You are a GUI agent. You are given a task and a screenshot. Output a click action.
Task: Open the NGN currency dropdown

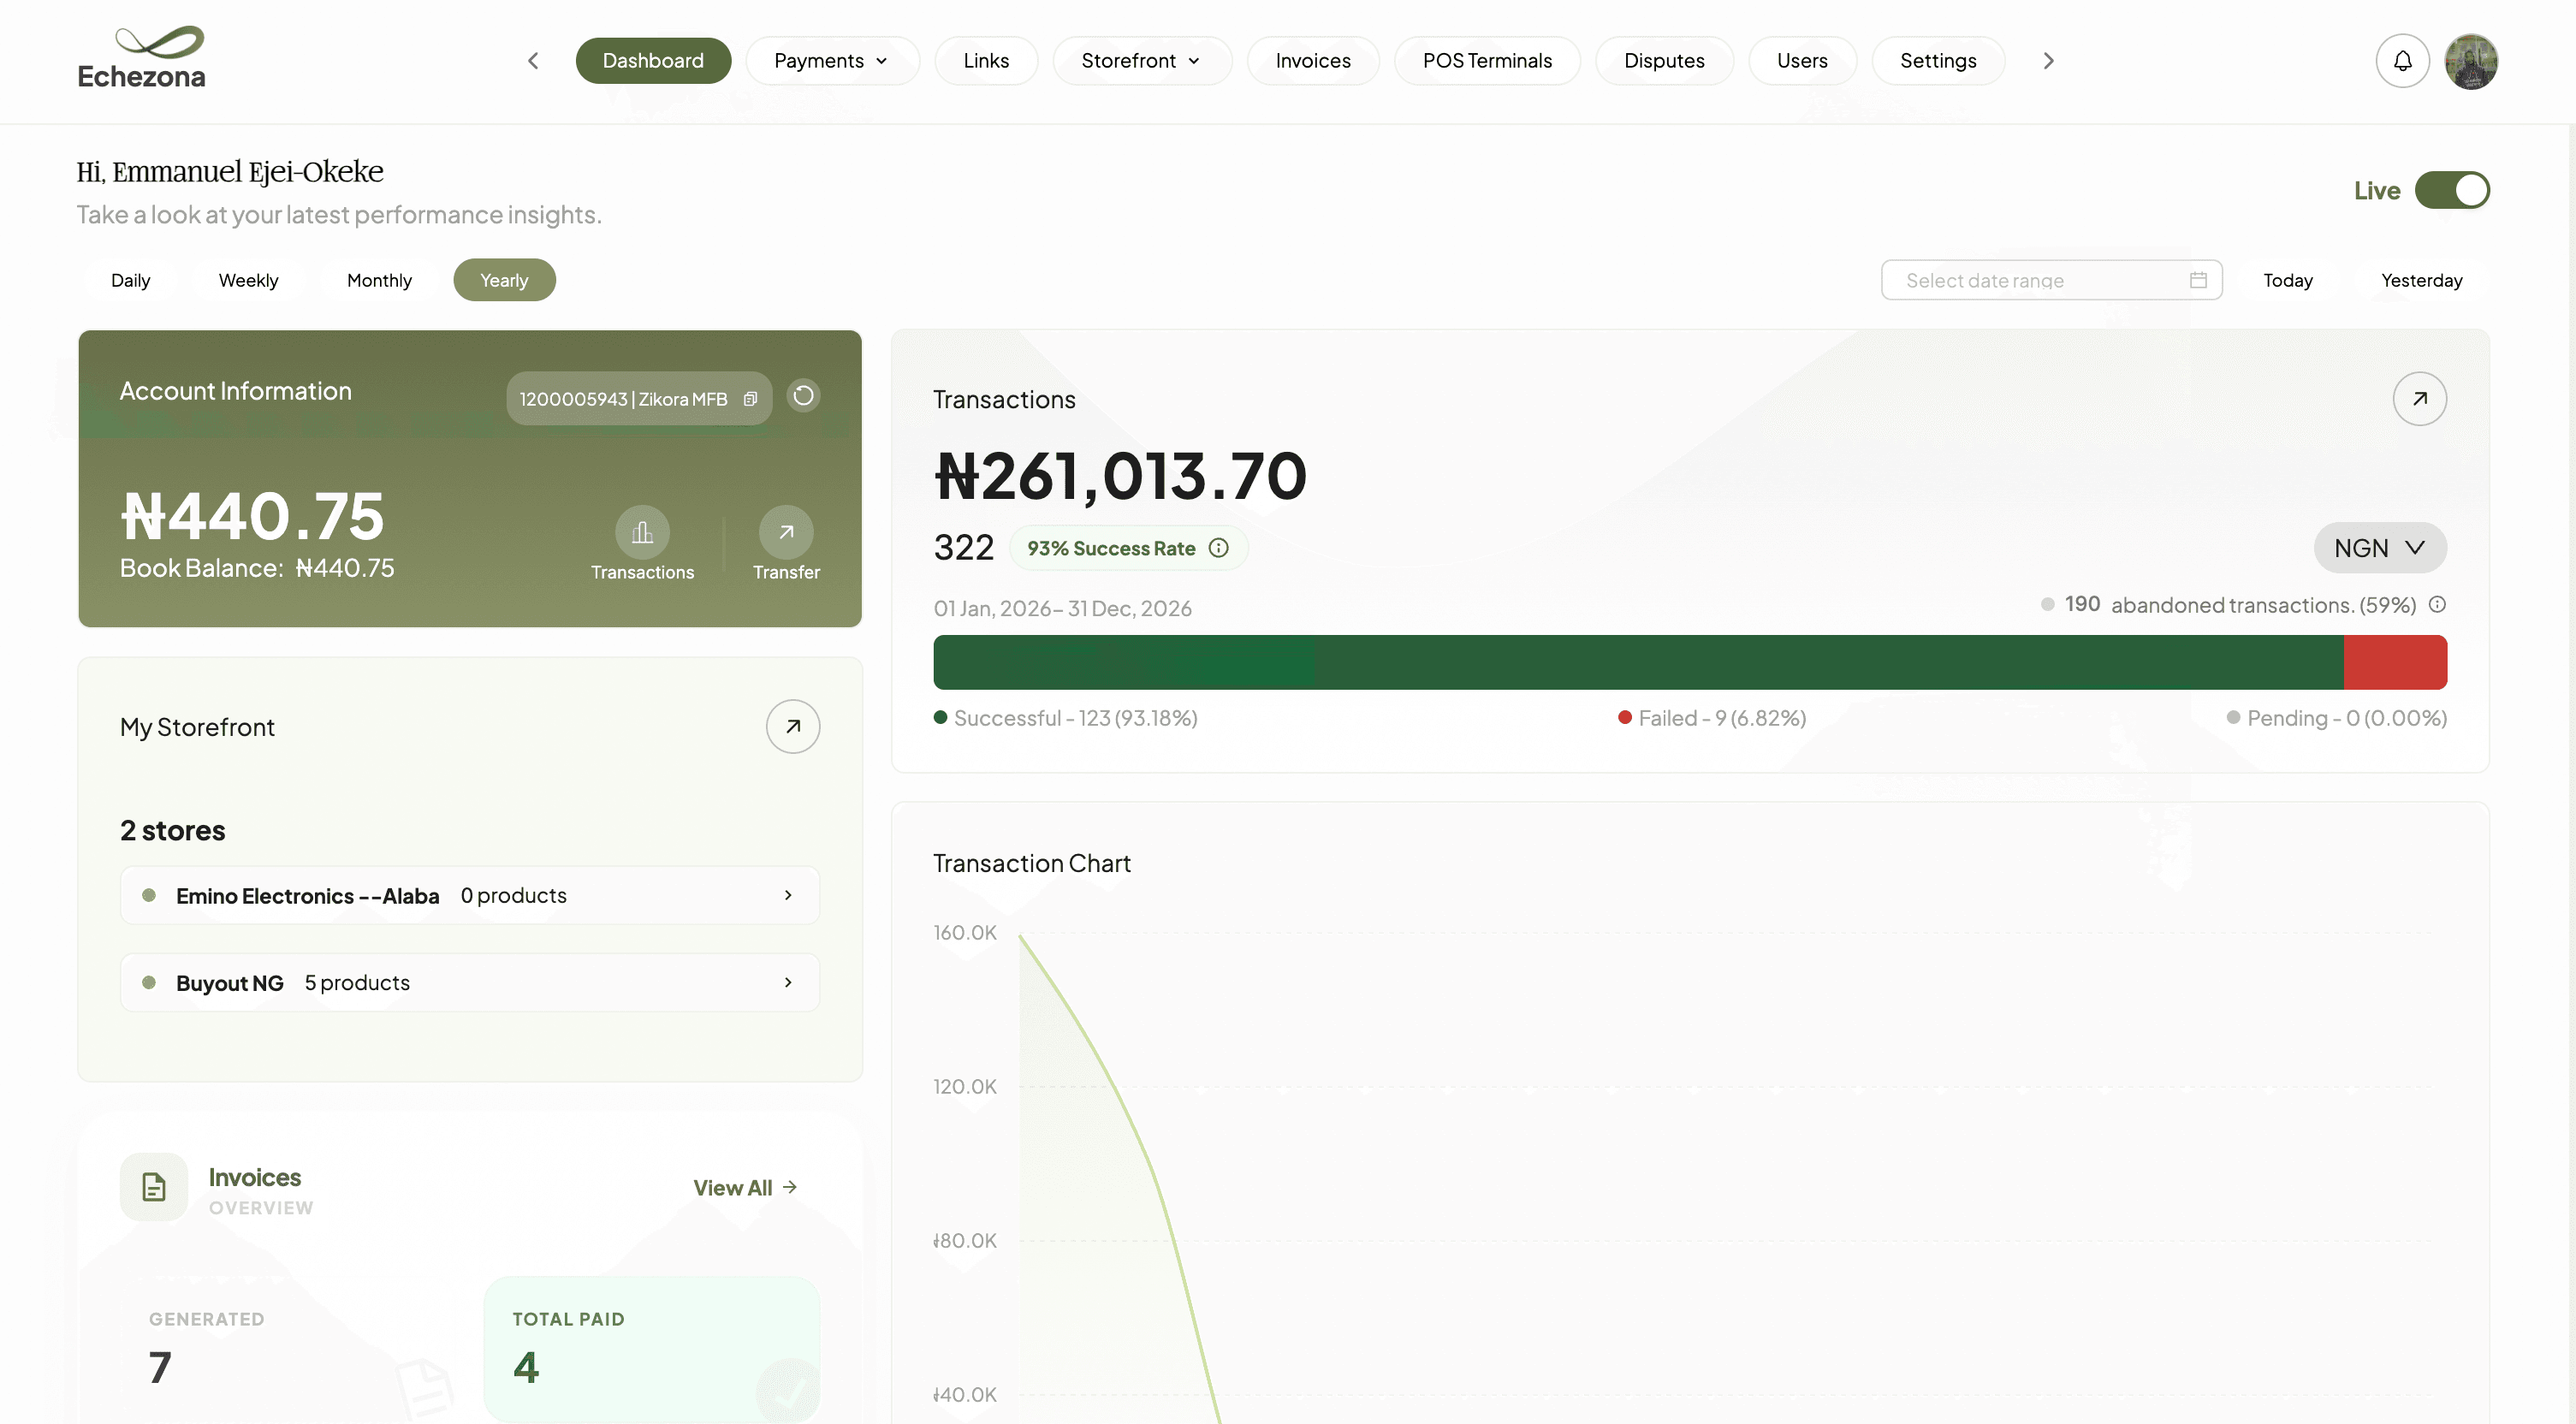click(x=2380, y=547)
